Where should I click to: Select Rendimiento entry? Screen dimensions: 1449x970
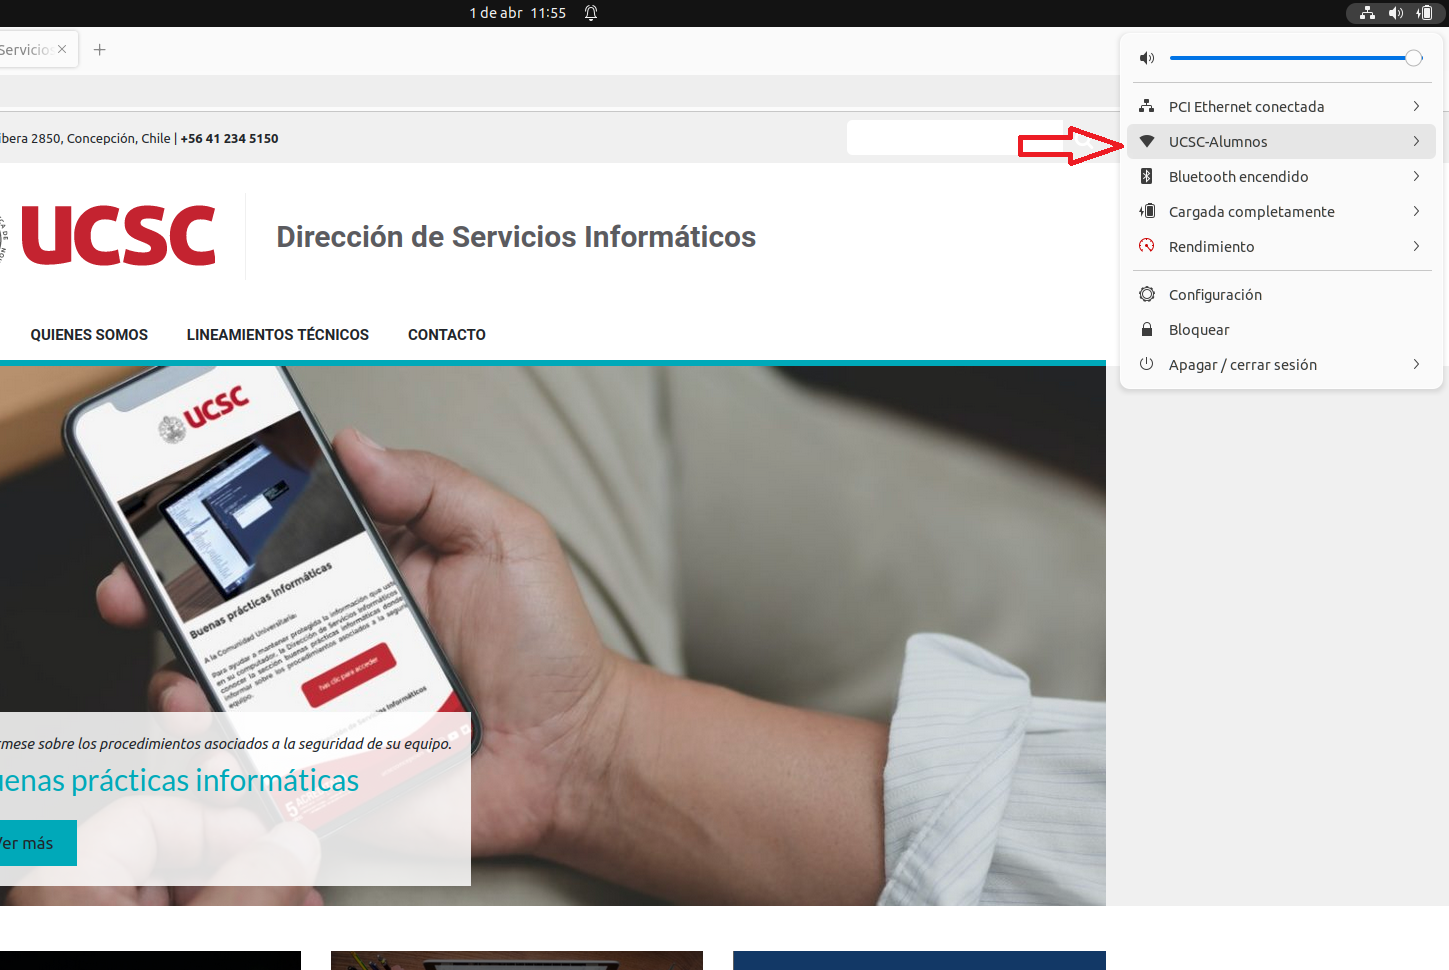pos(1281,246)
